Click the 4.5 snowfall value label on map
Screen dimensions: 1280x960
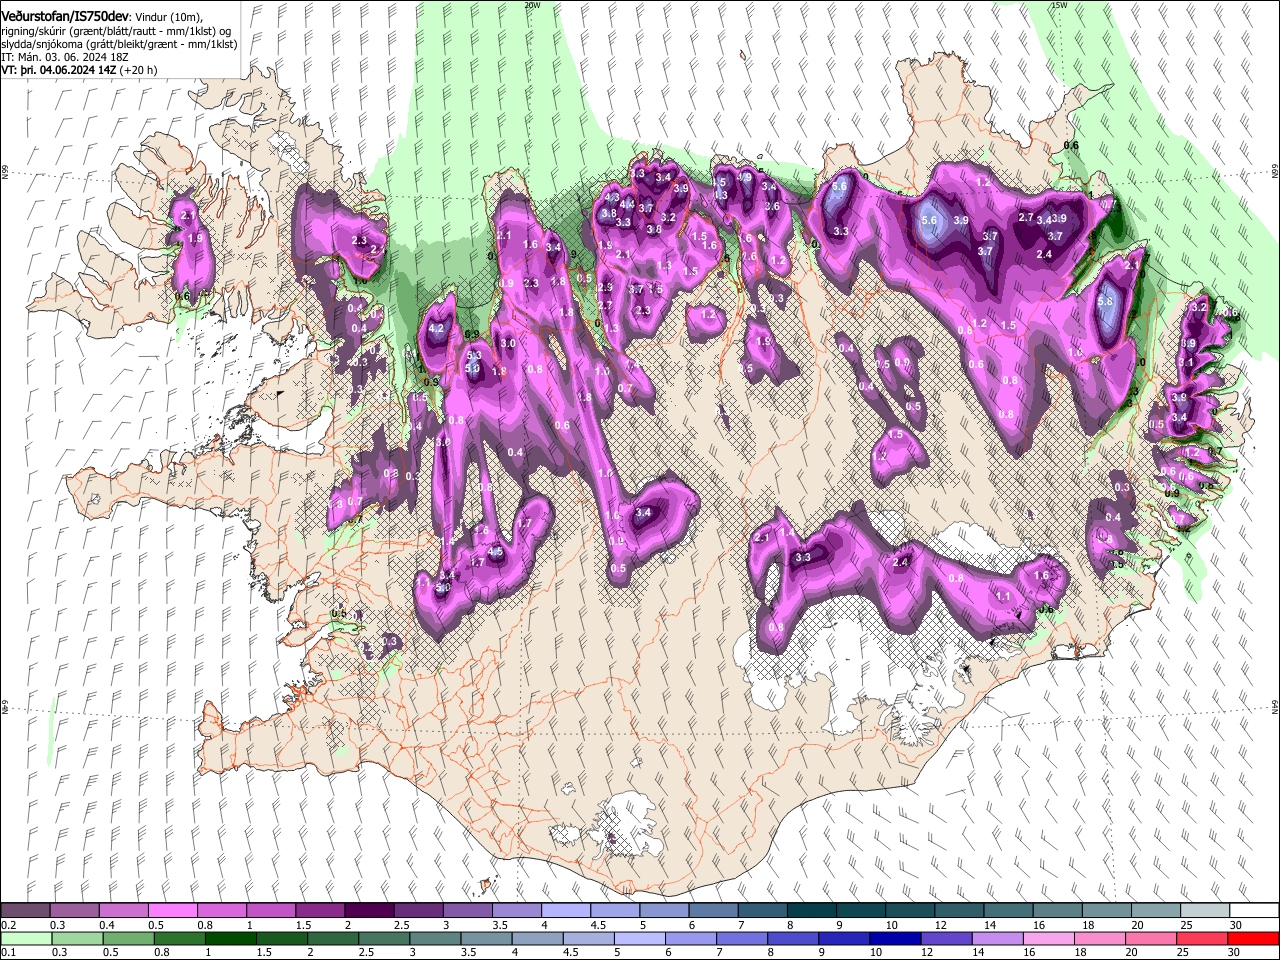(495, 551)
